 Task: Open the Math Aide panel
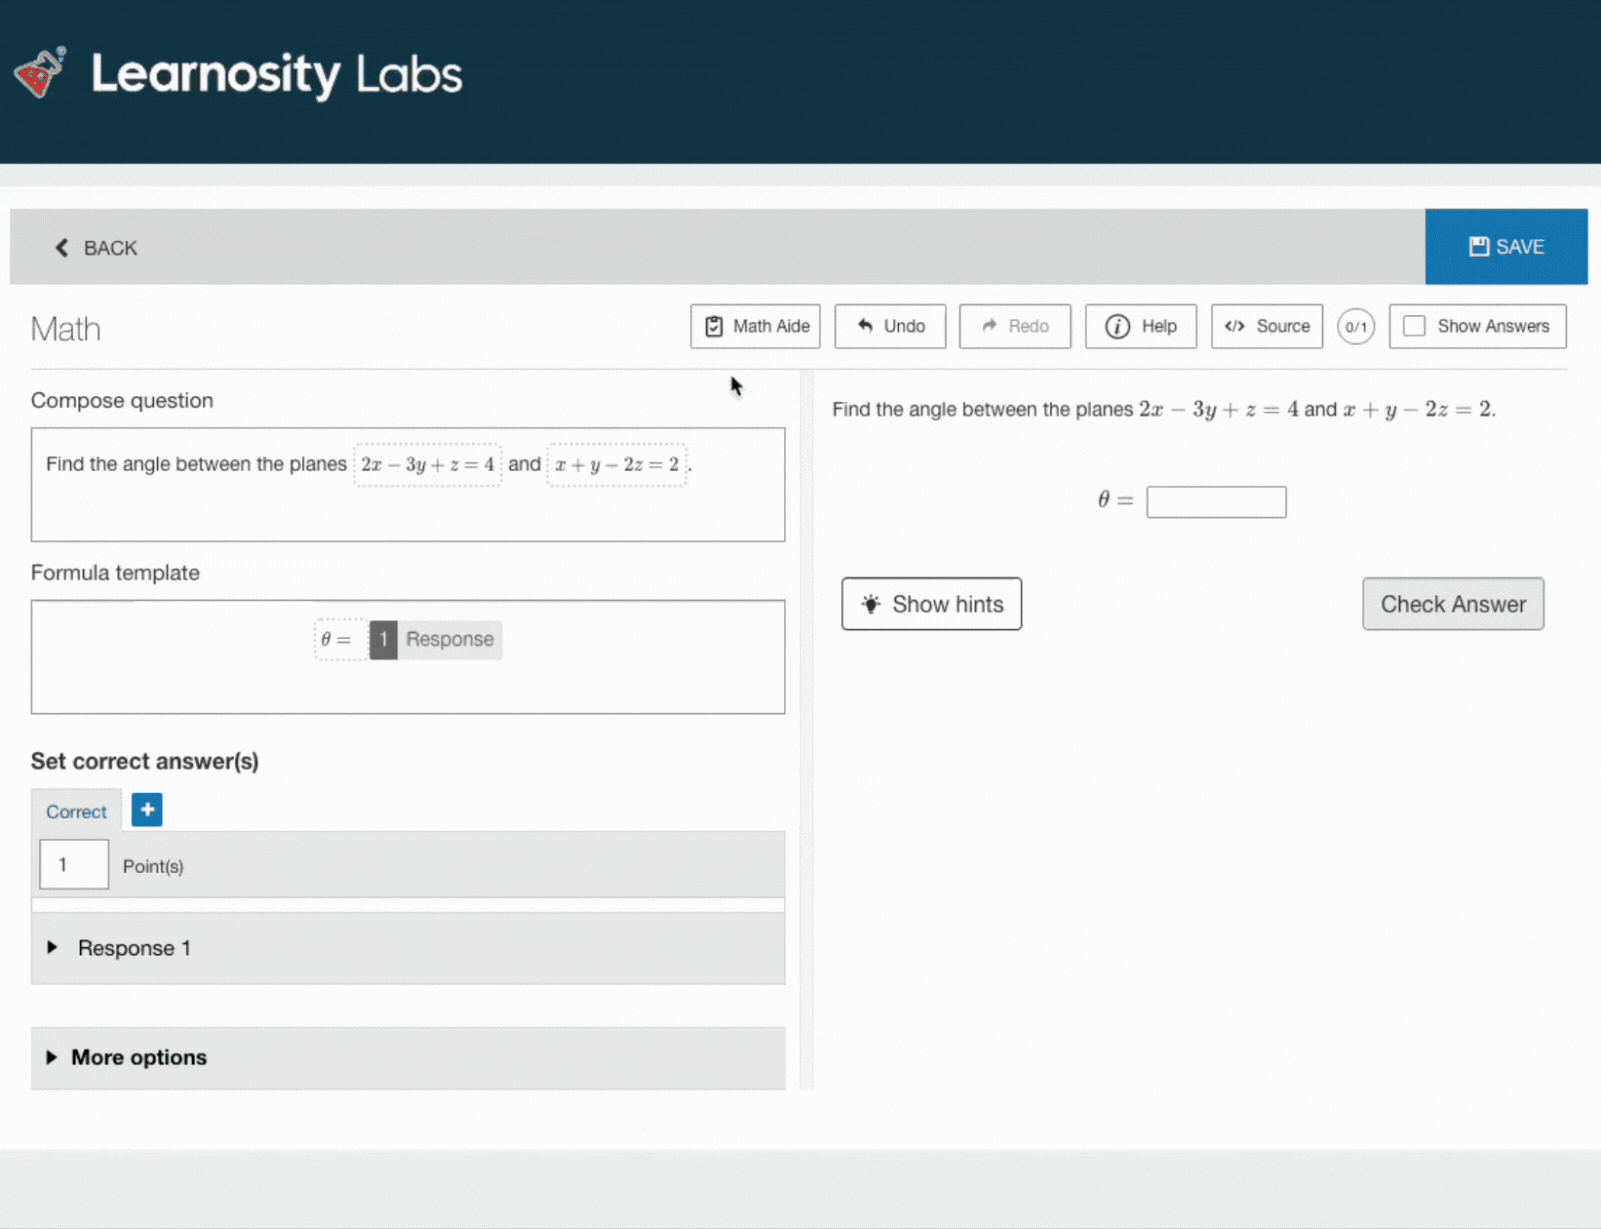tap(755, 326)
